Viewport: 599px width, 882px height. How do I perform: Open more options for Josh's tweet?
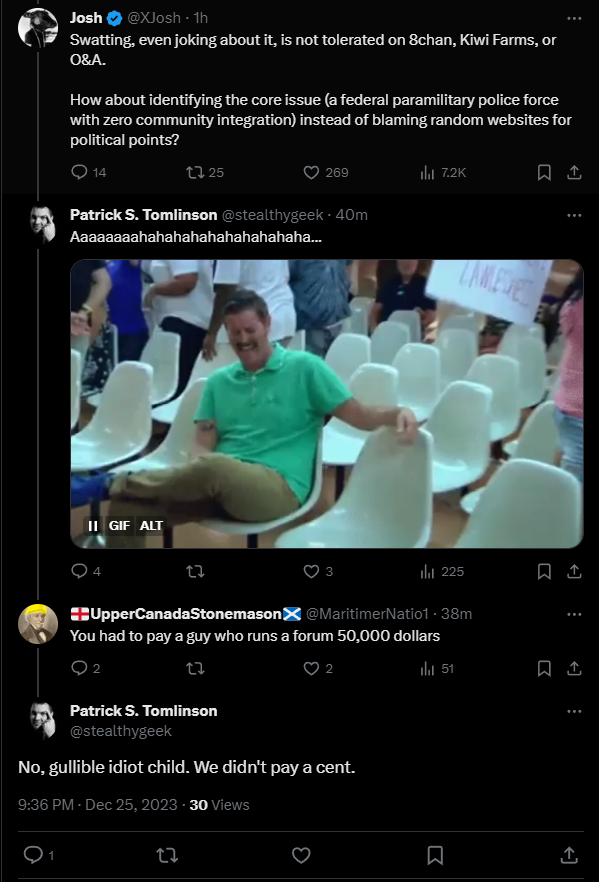coord(574,19)
